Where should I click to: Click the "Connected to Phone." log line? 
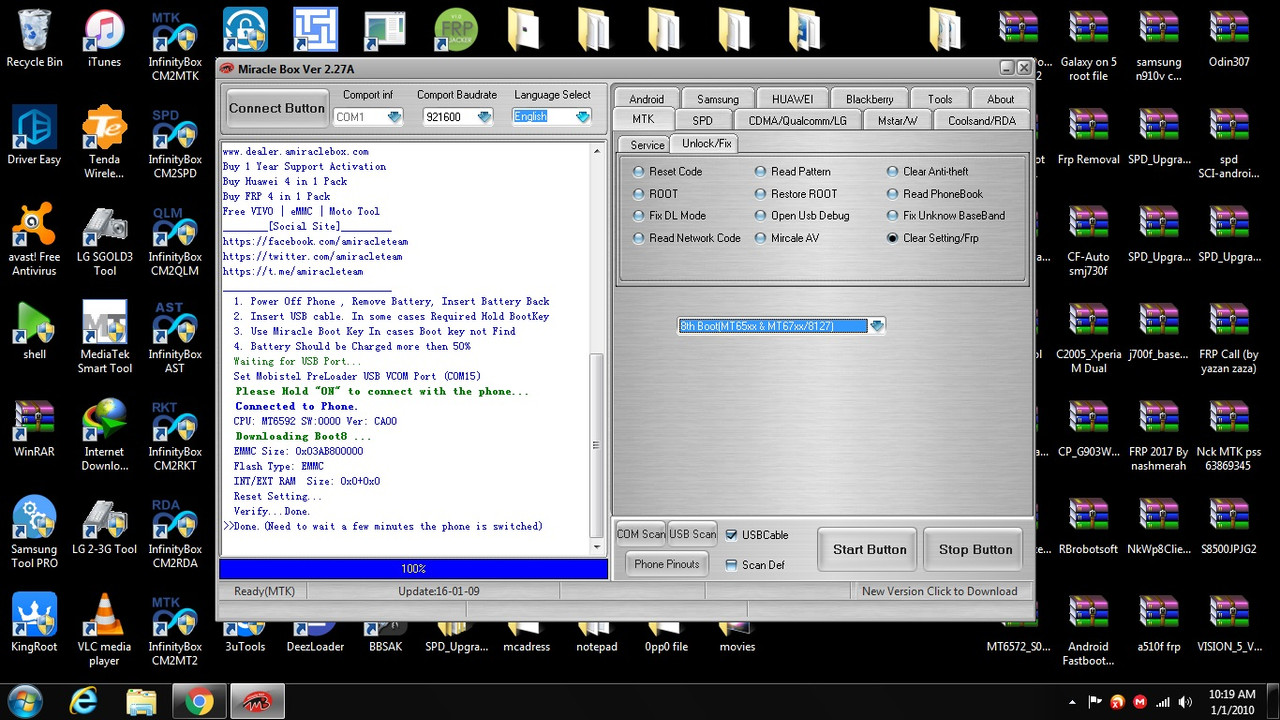297,407
